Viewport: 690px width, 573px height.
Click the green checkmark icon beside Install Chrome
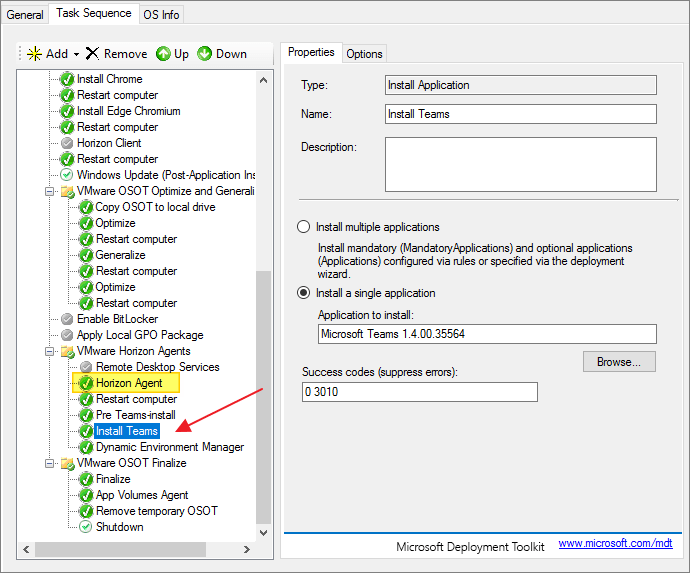pos(67,79)
